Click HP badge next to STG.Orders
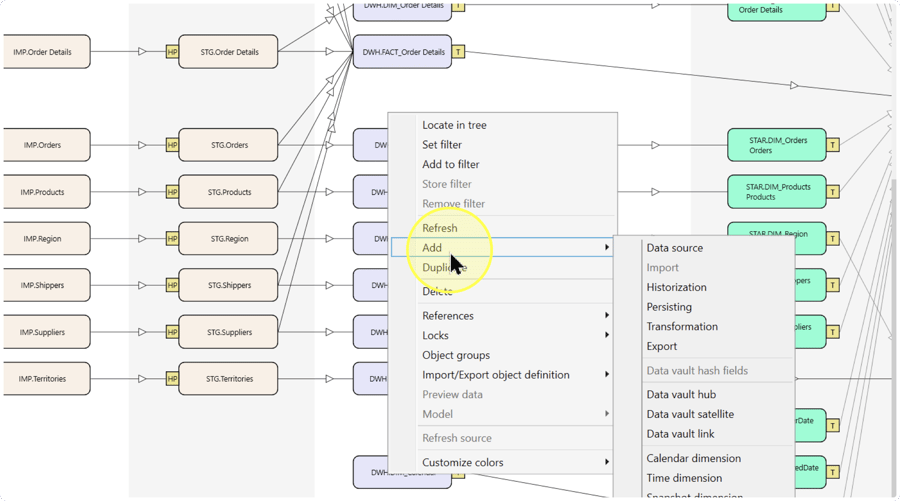 (172, 145)
